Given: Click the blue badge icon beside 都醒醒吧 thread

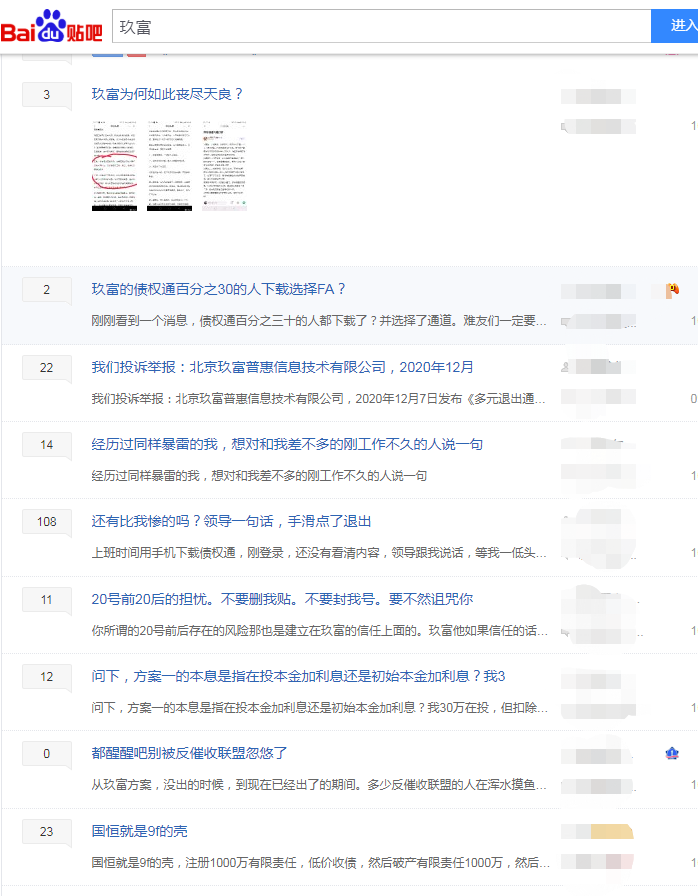Looking at the screenshot, I should pyautogui.click(x=672, y=754).
